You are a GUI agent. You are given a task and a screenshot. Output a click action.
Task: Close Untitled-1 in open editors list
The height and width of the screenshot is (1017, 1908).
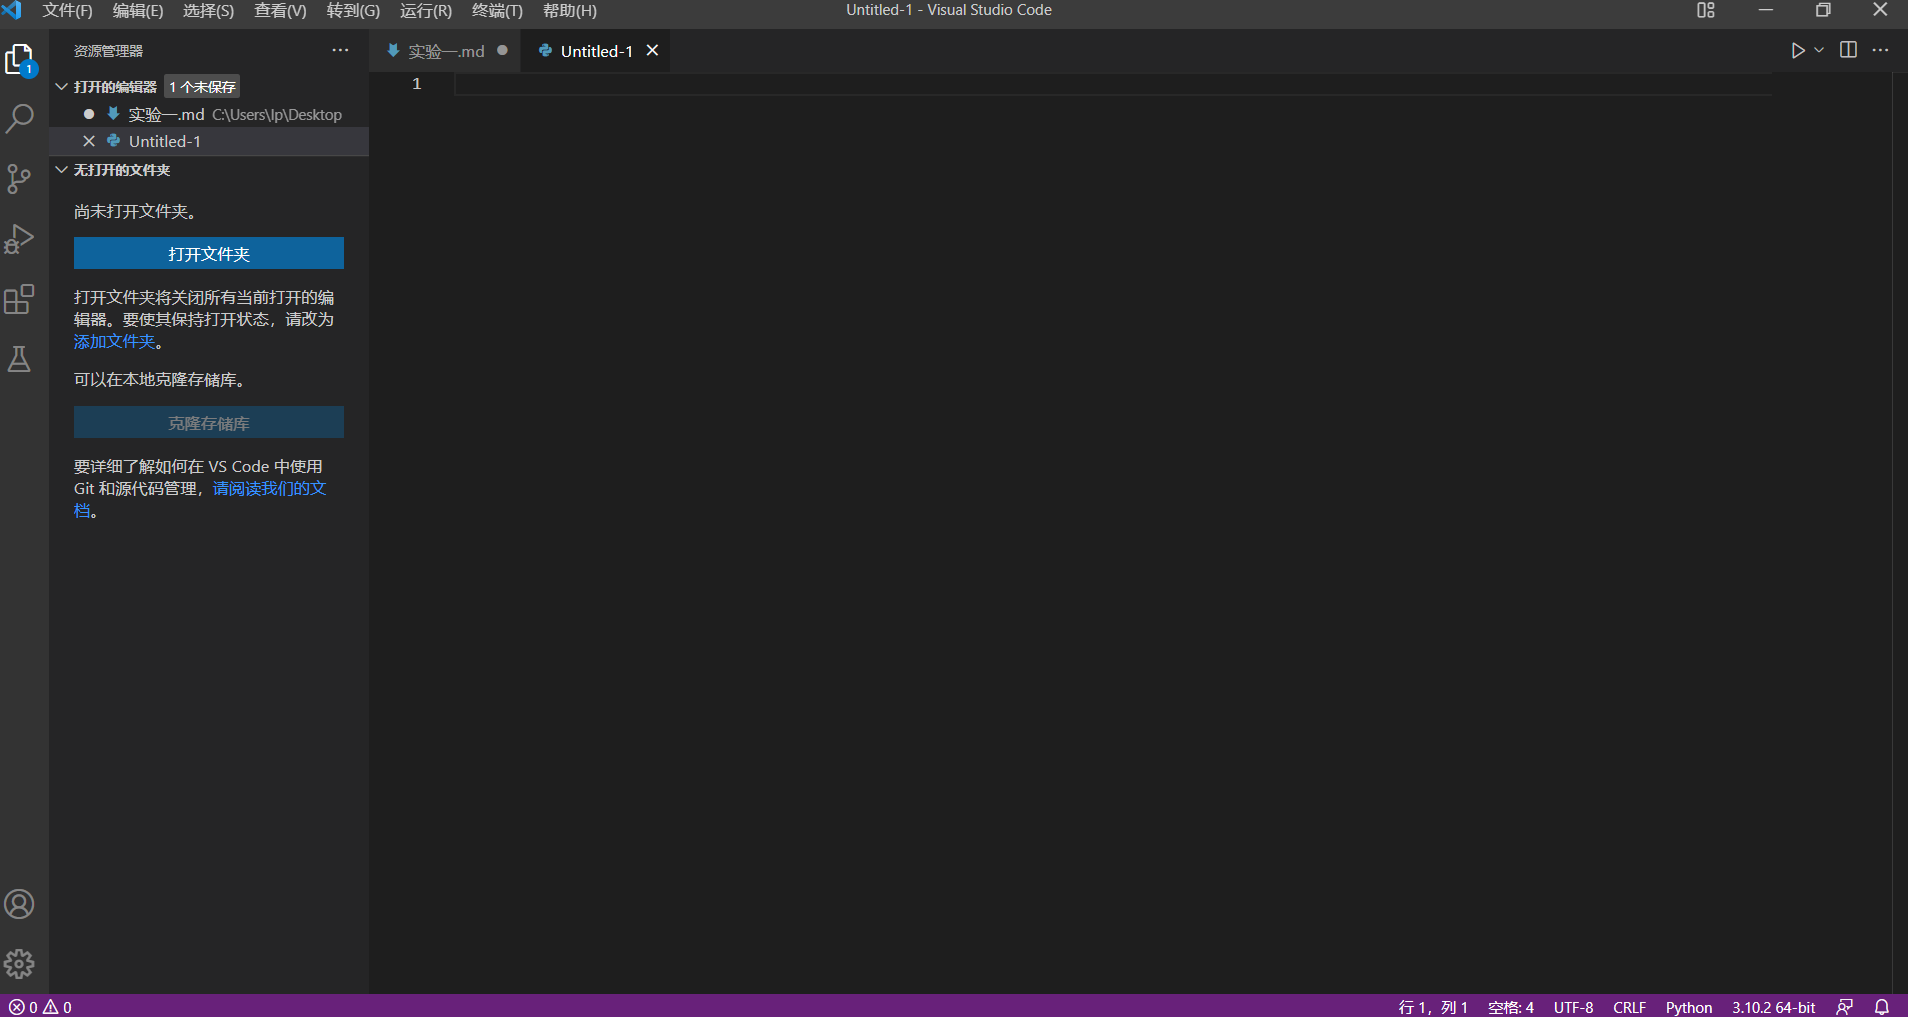tap(89, 141)
